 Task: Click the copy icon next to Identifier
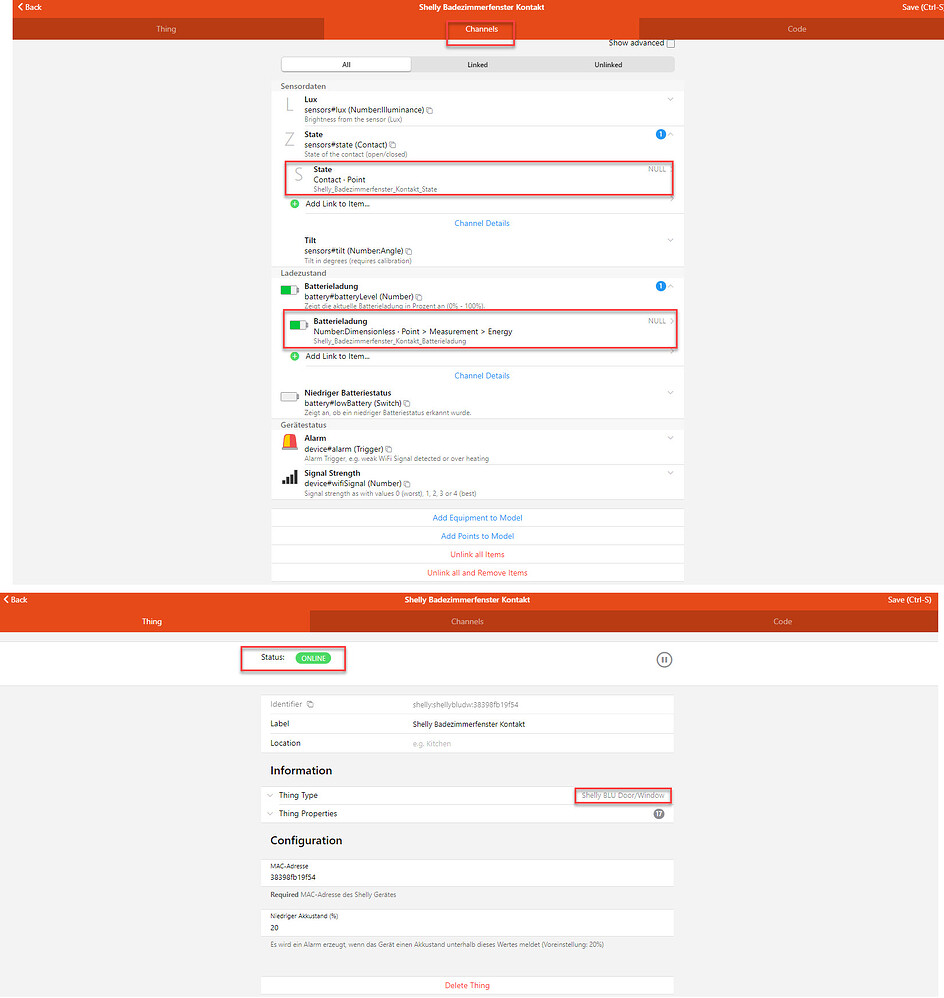click(x=310, y=705)
